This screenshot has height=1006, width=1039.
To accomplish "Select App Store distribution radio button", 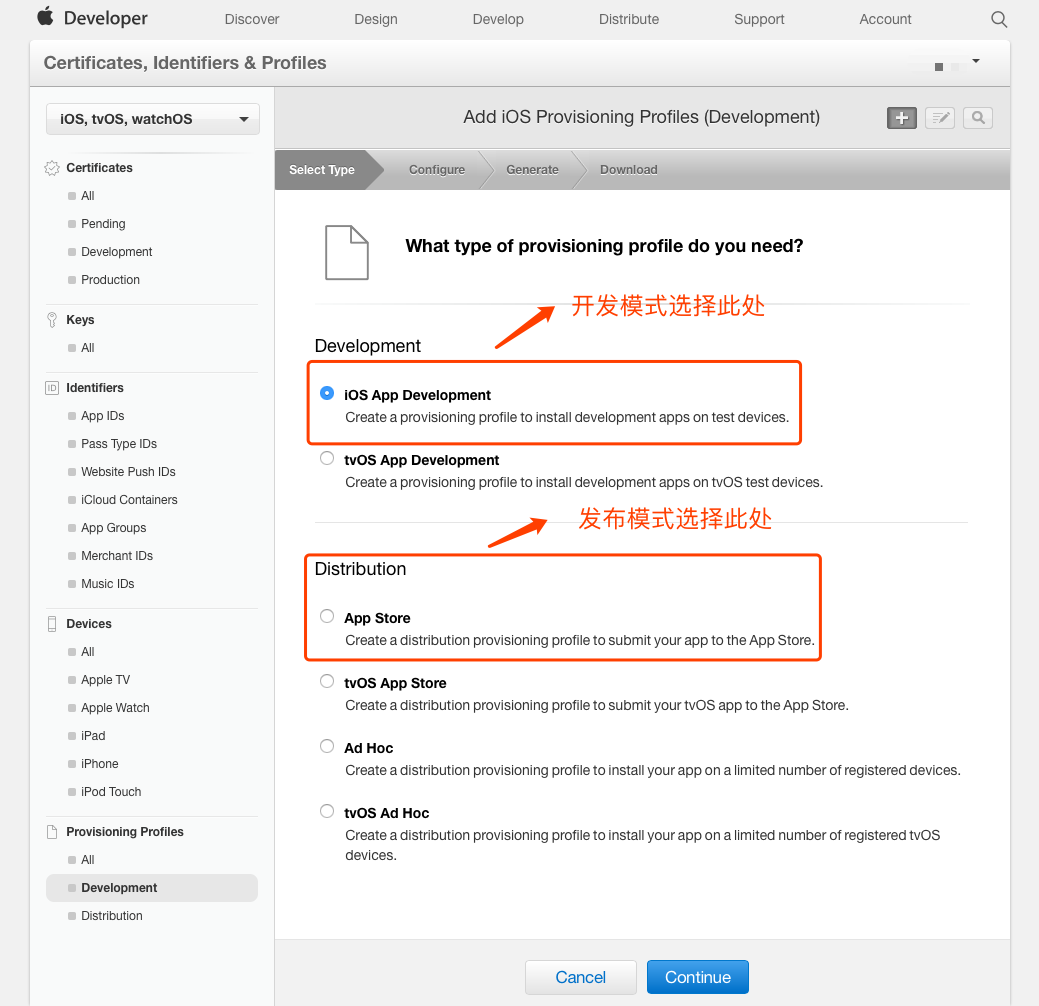I will (327, 616).
